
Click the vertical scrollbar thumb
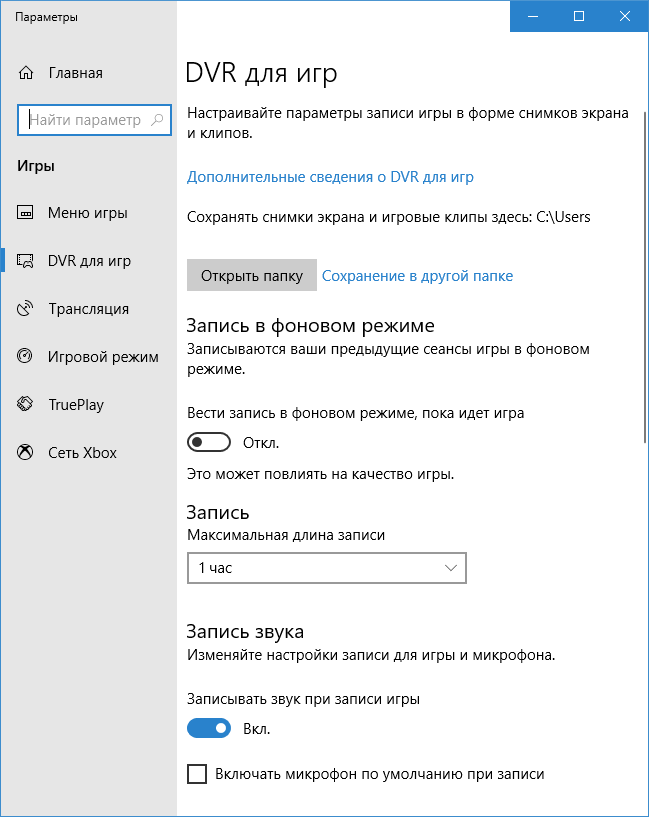pos(645,277)
